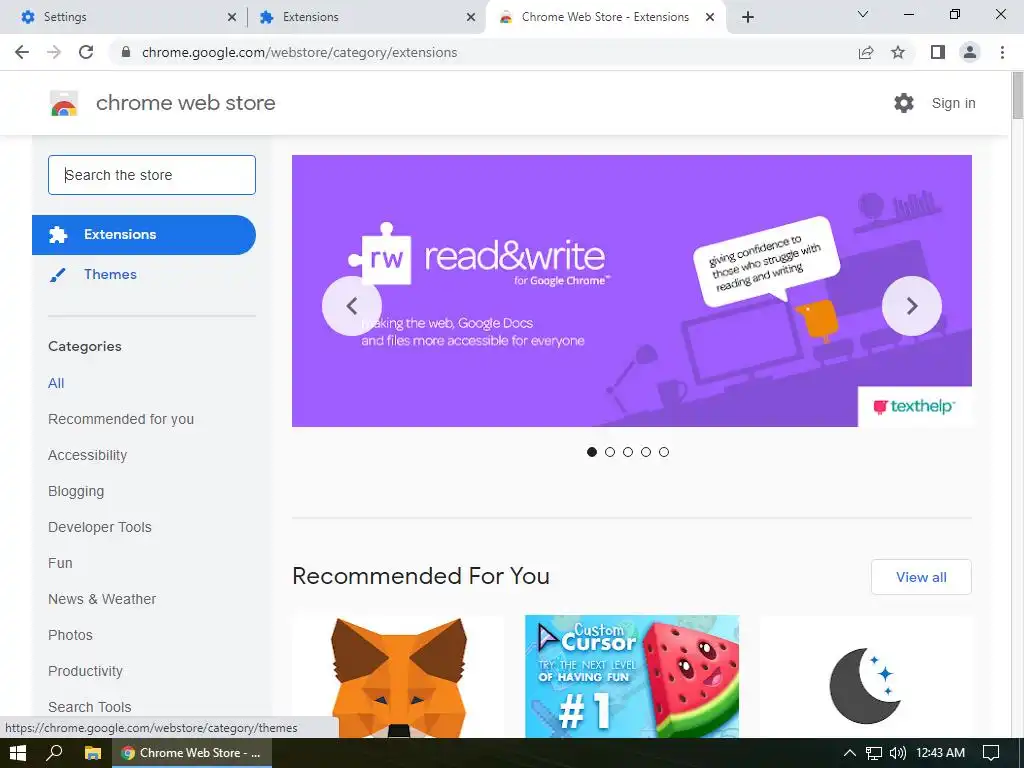Choose the Photos category
Viewport: 1024px width, 768px height.
(71, 635)
